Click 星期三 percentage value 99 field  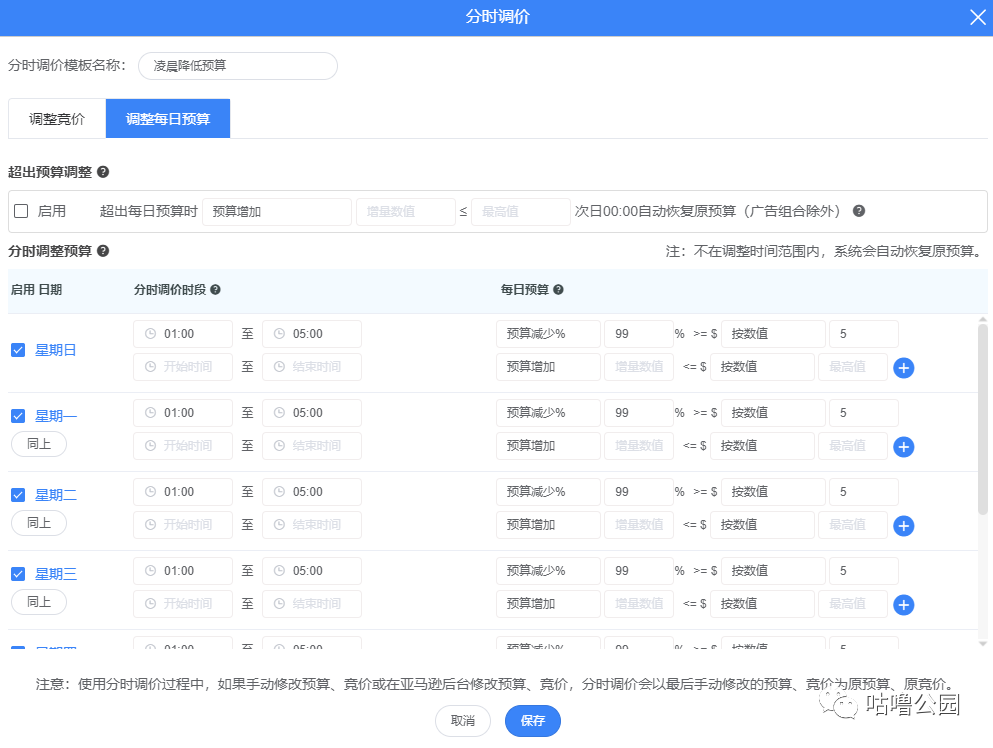point(639,571)
